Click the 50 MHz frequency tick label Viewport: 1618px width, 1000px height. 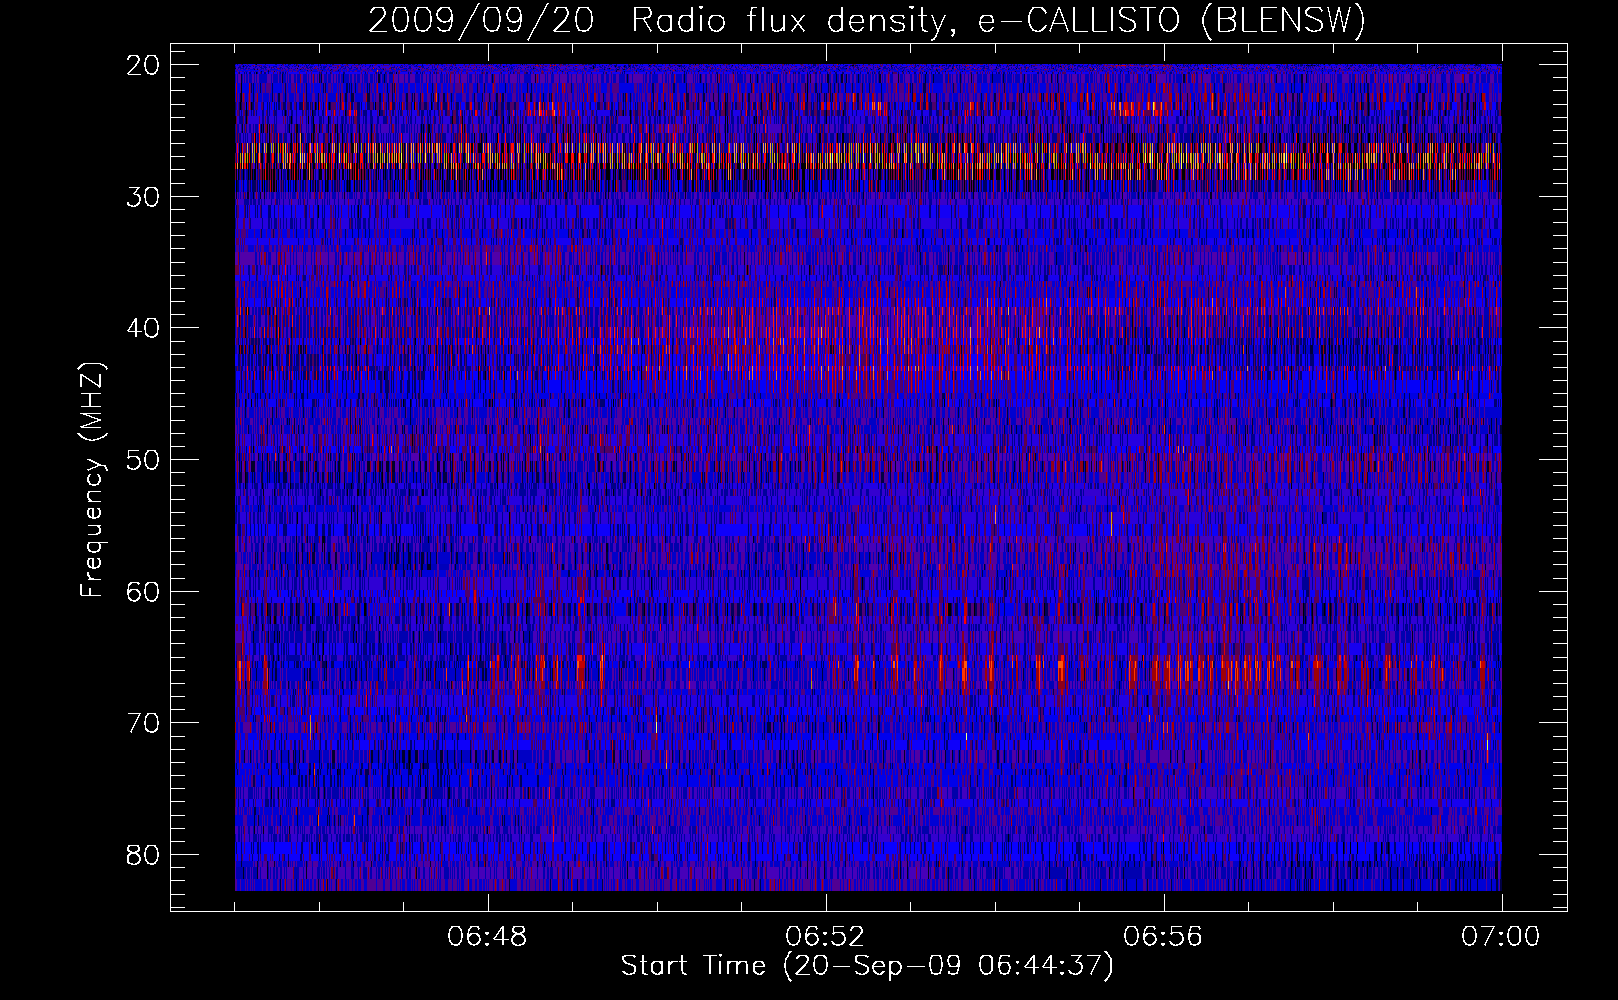point(144,460)
